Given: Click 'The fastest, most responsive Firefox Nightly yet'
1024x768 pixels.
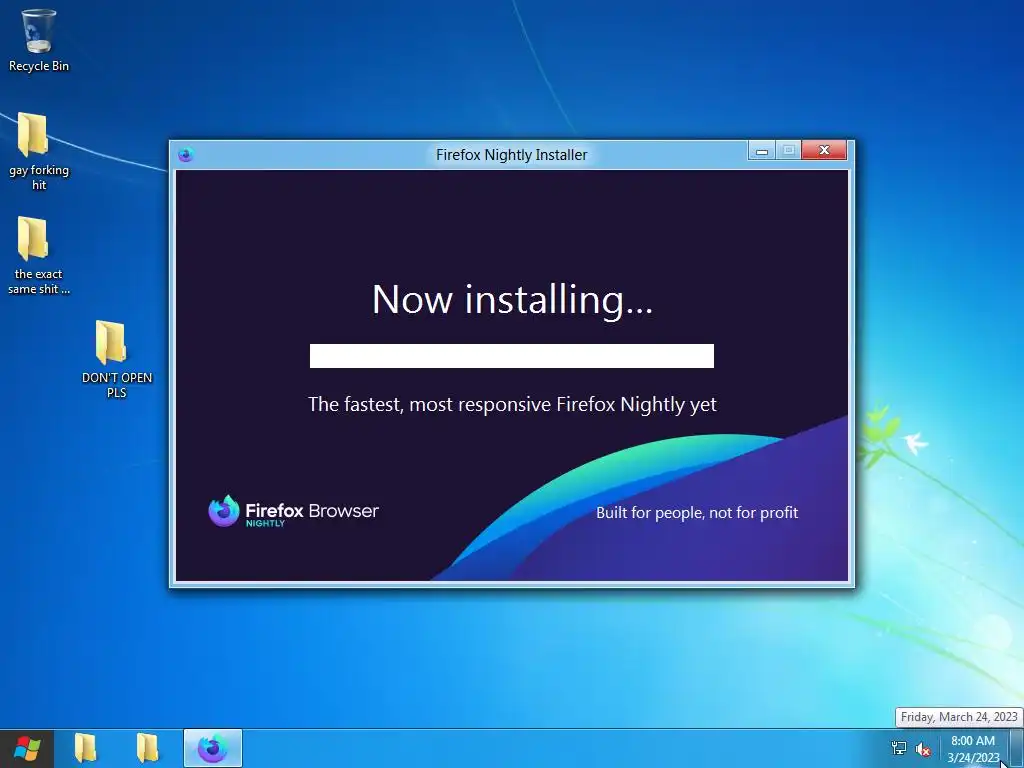Looking at the screenshot, I should (x=512, y=404).
